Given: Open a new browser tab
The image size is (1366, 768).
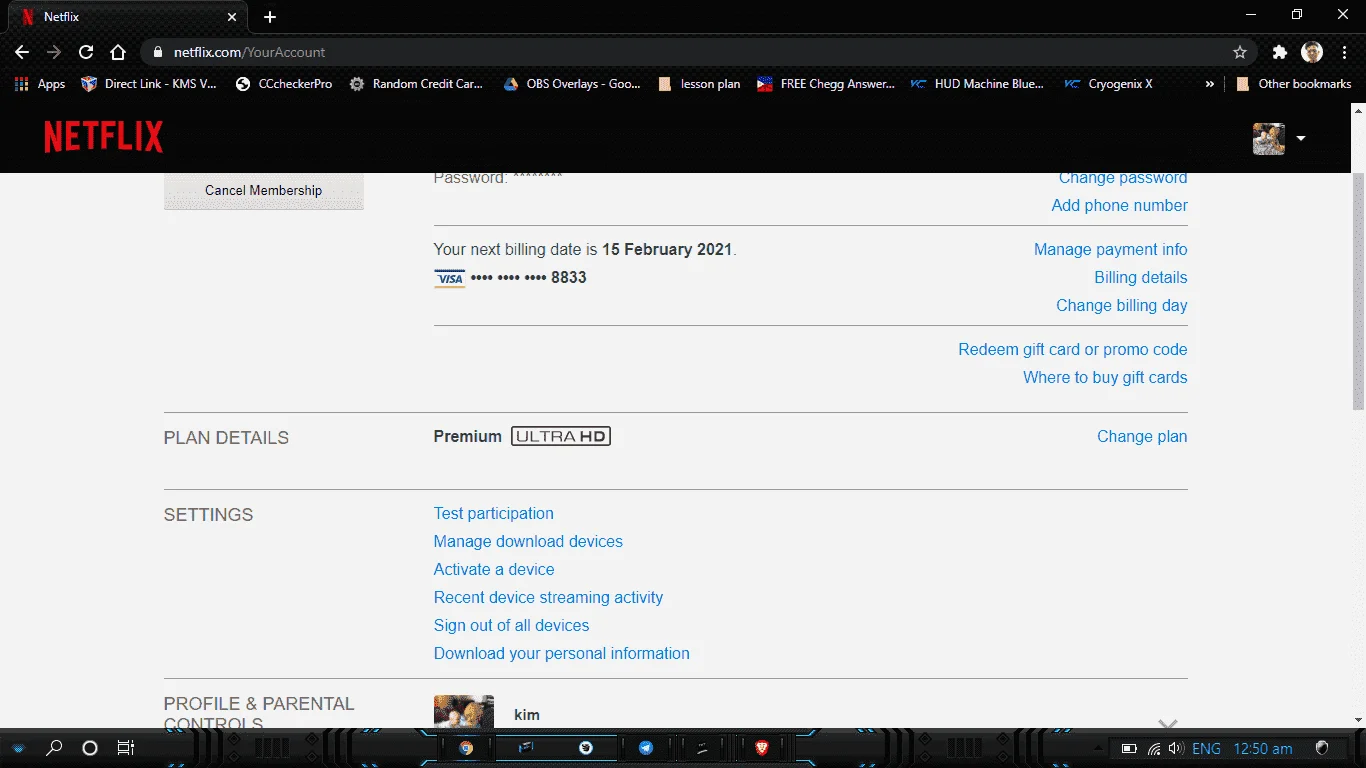Looking at the screenshot, I should point(270,17).
